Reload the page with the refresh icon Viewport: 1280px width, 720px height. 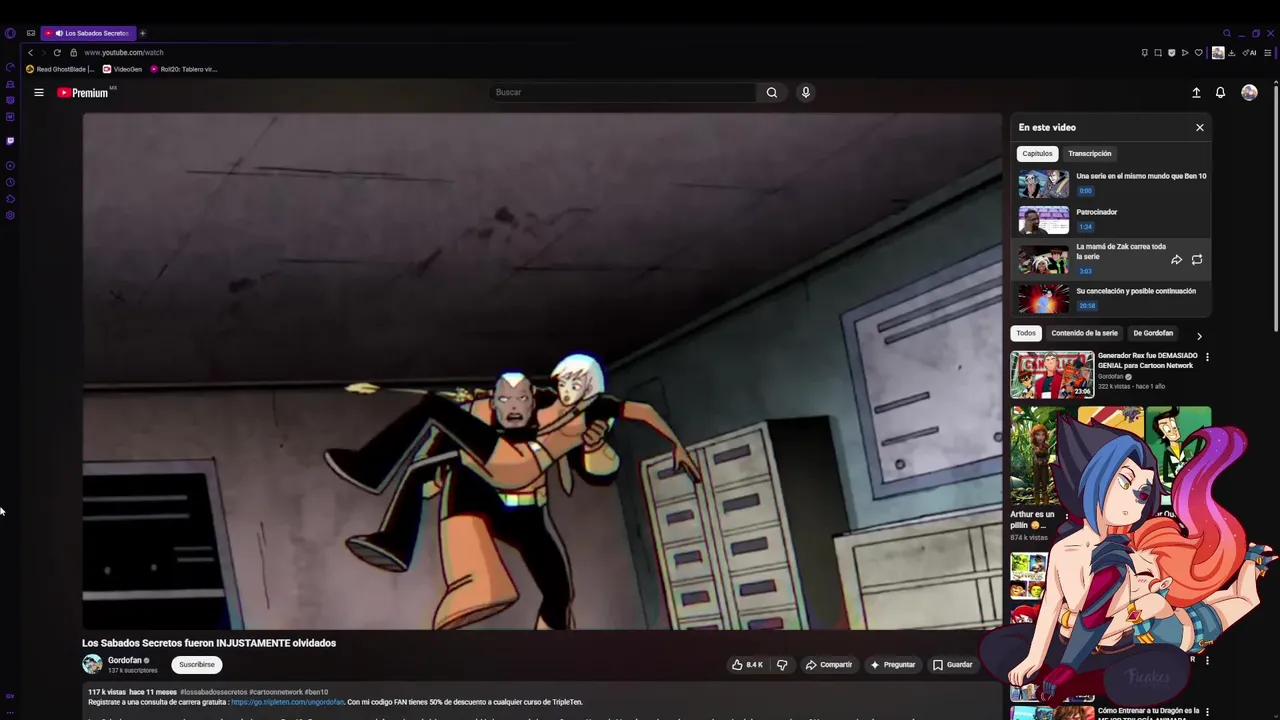click(x=57, y=52)
